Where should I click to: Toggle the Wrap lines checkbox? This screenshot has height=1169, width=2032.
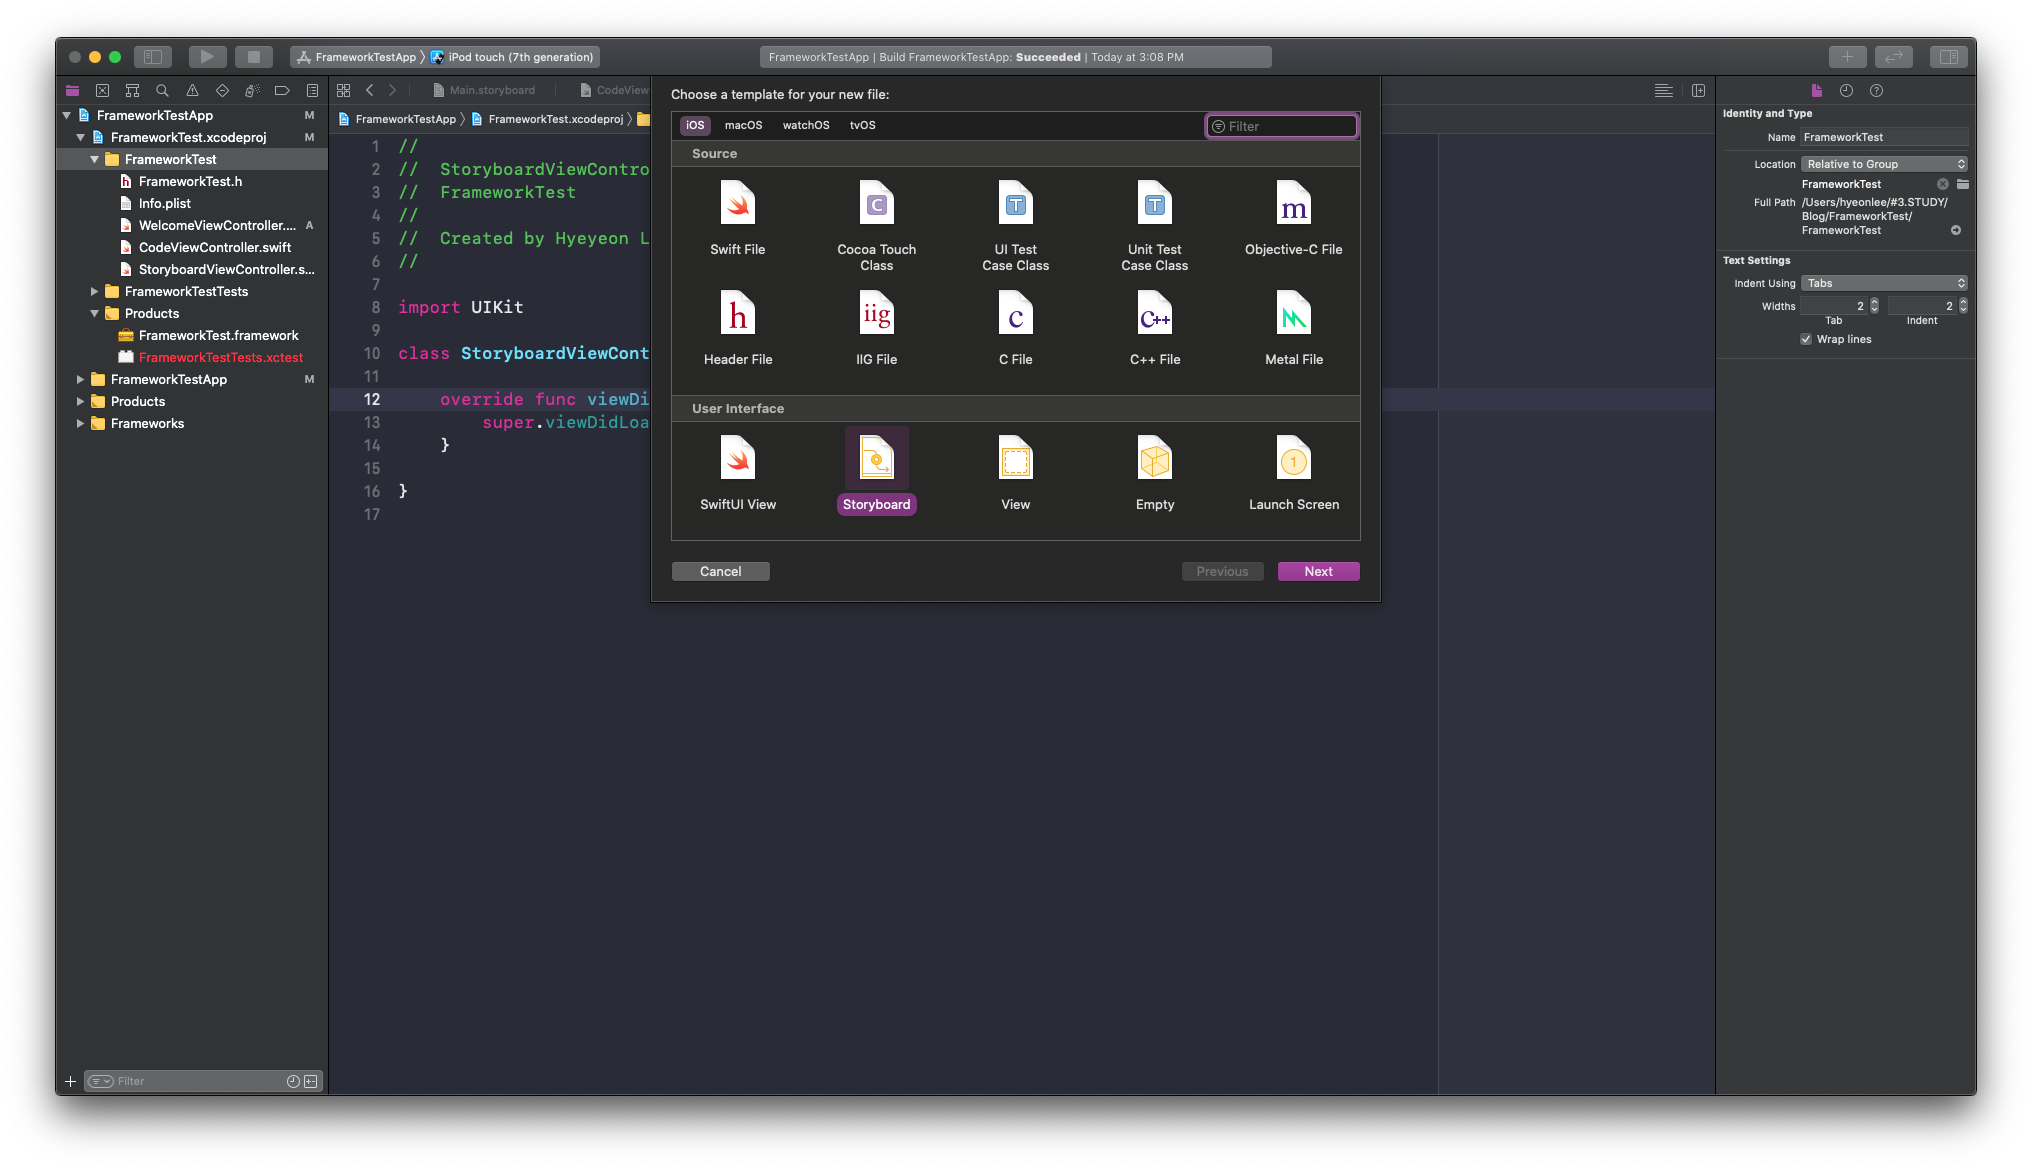[1806, 339]
